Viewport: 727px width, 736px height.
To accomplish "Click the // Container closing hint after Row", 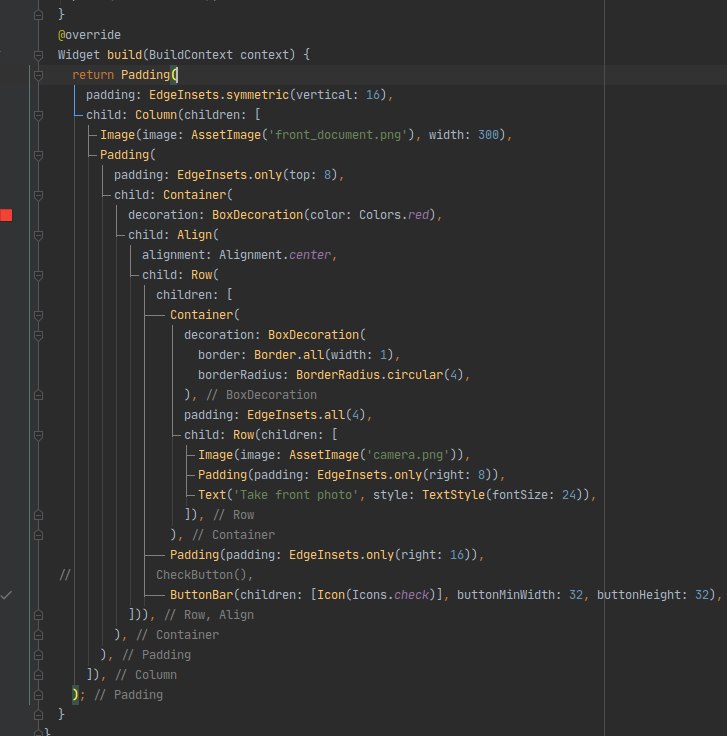I will [234, 535].
